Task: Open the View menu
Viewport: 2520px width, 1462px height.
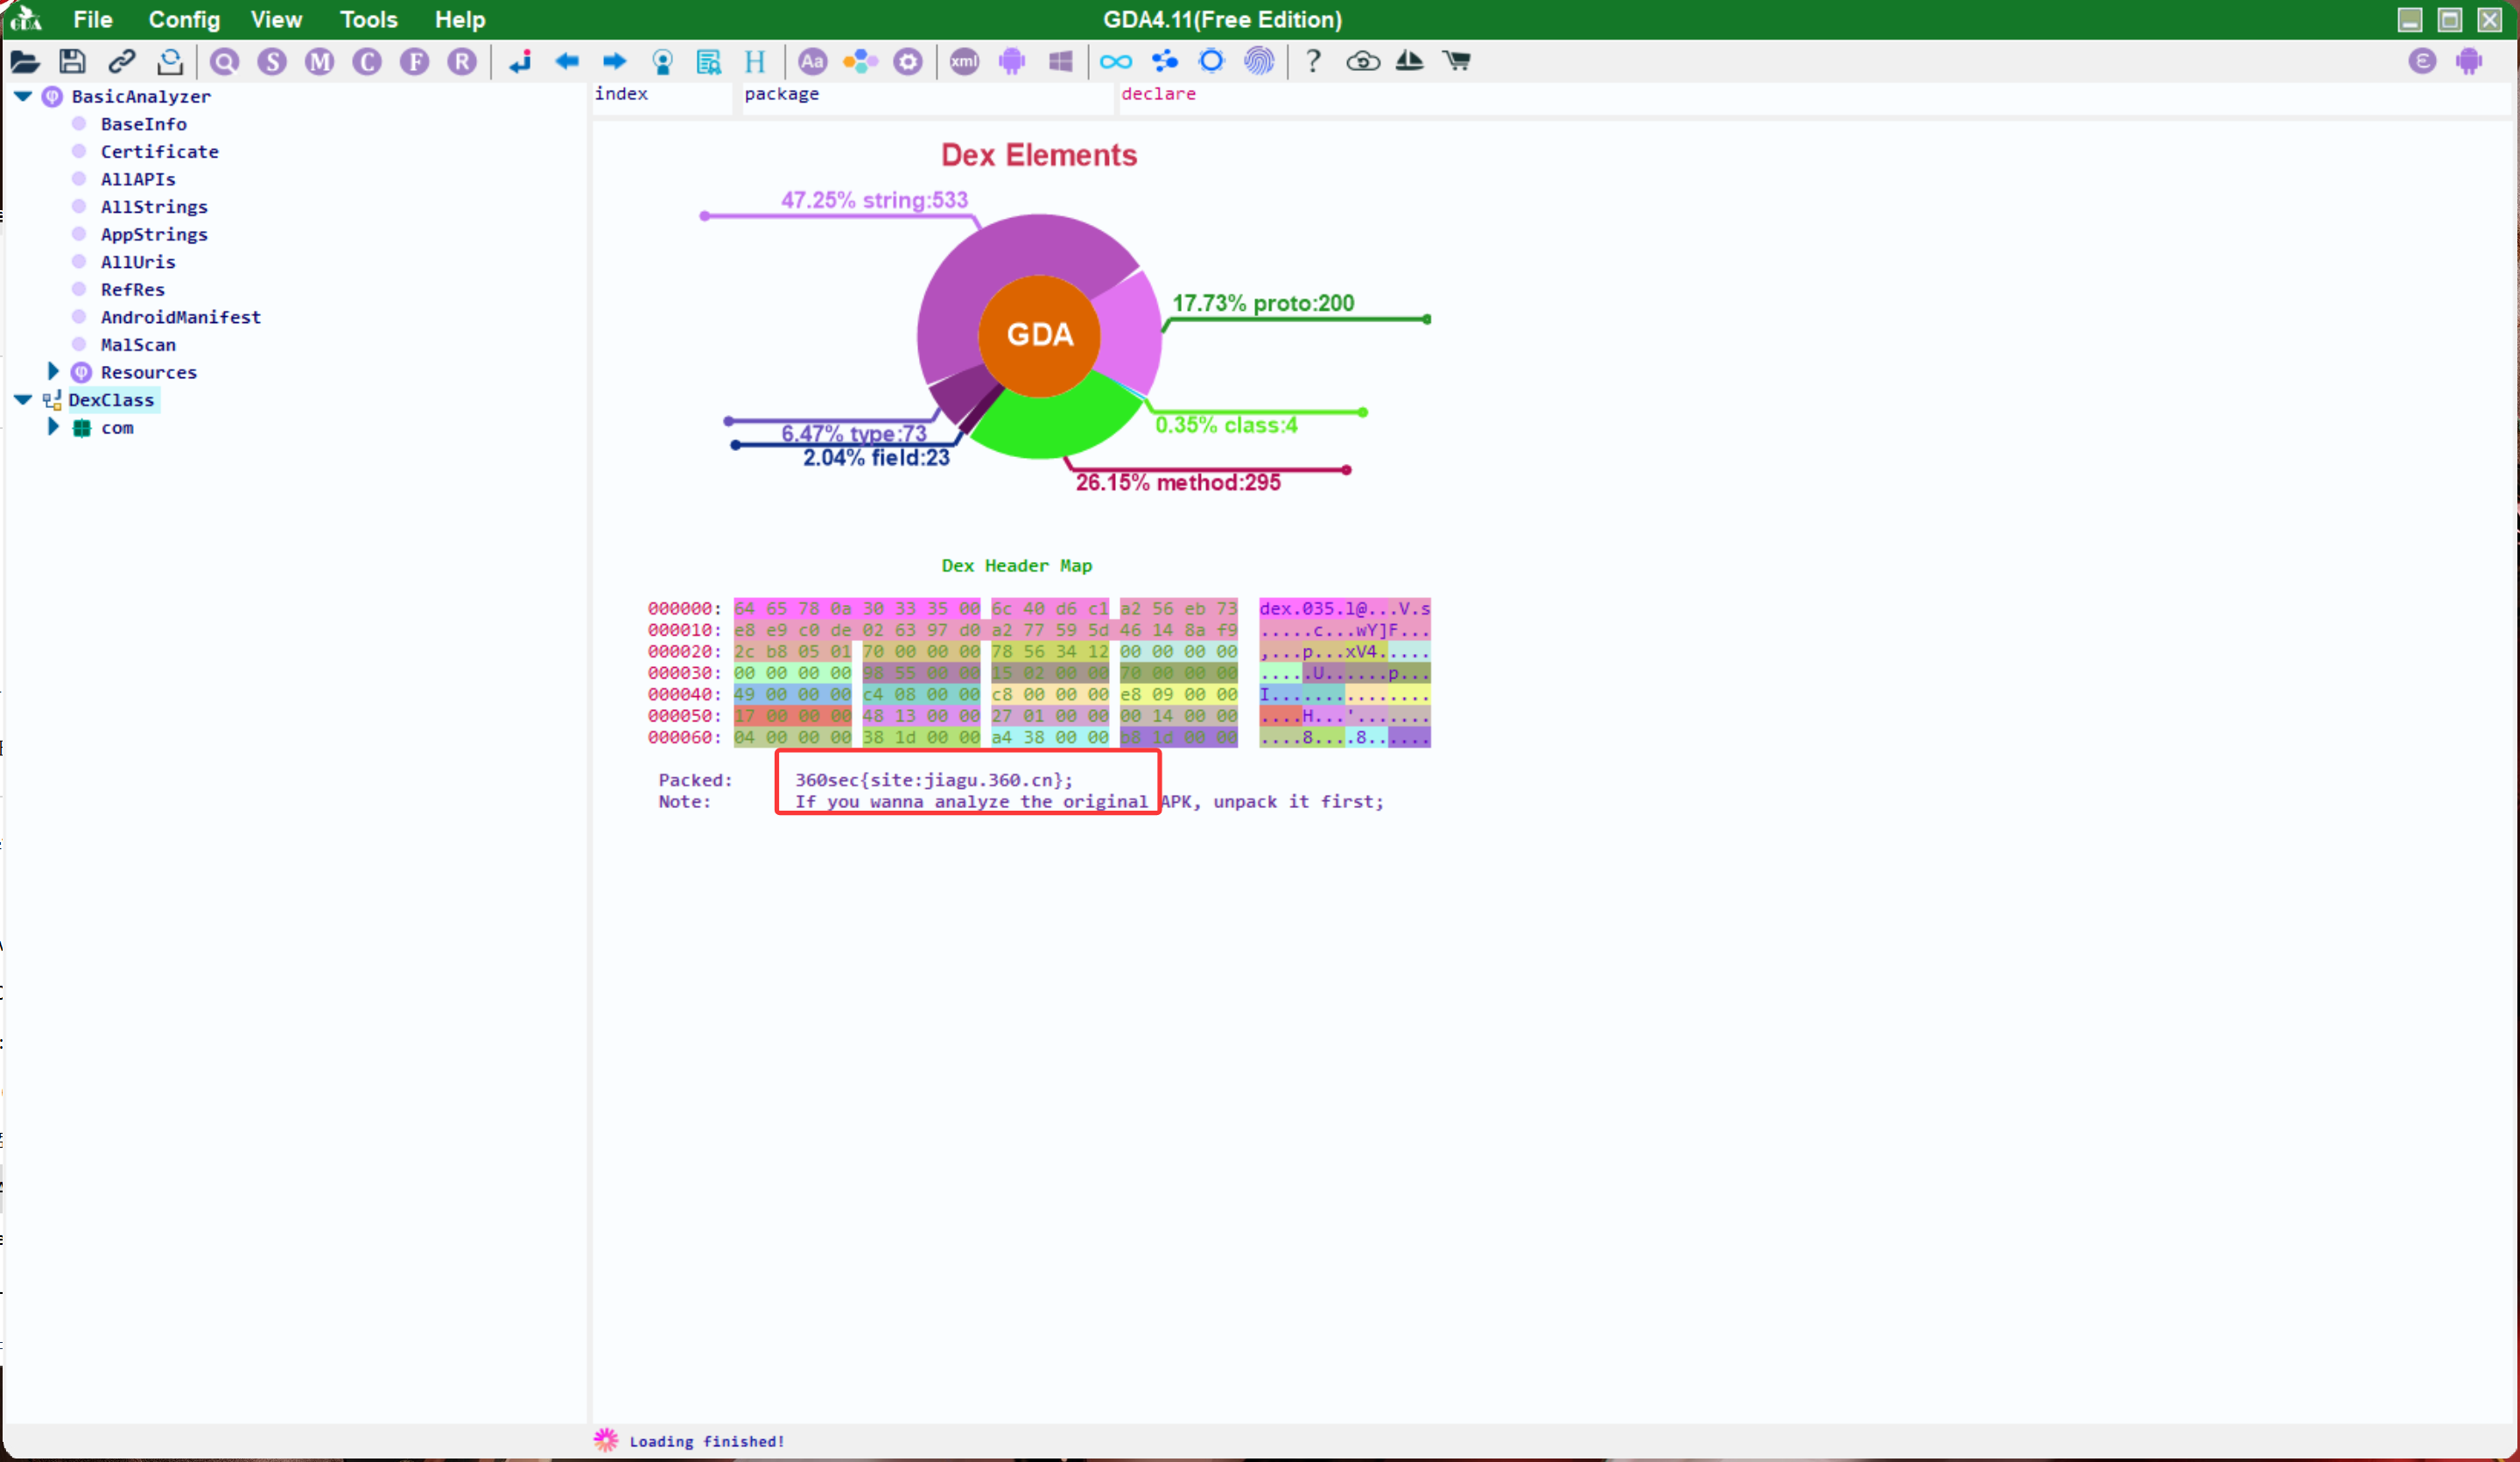Action: pyautogui.click(x=276, y=19)
